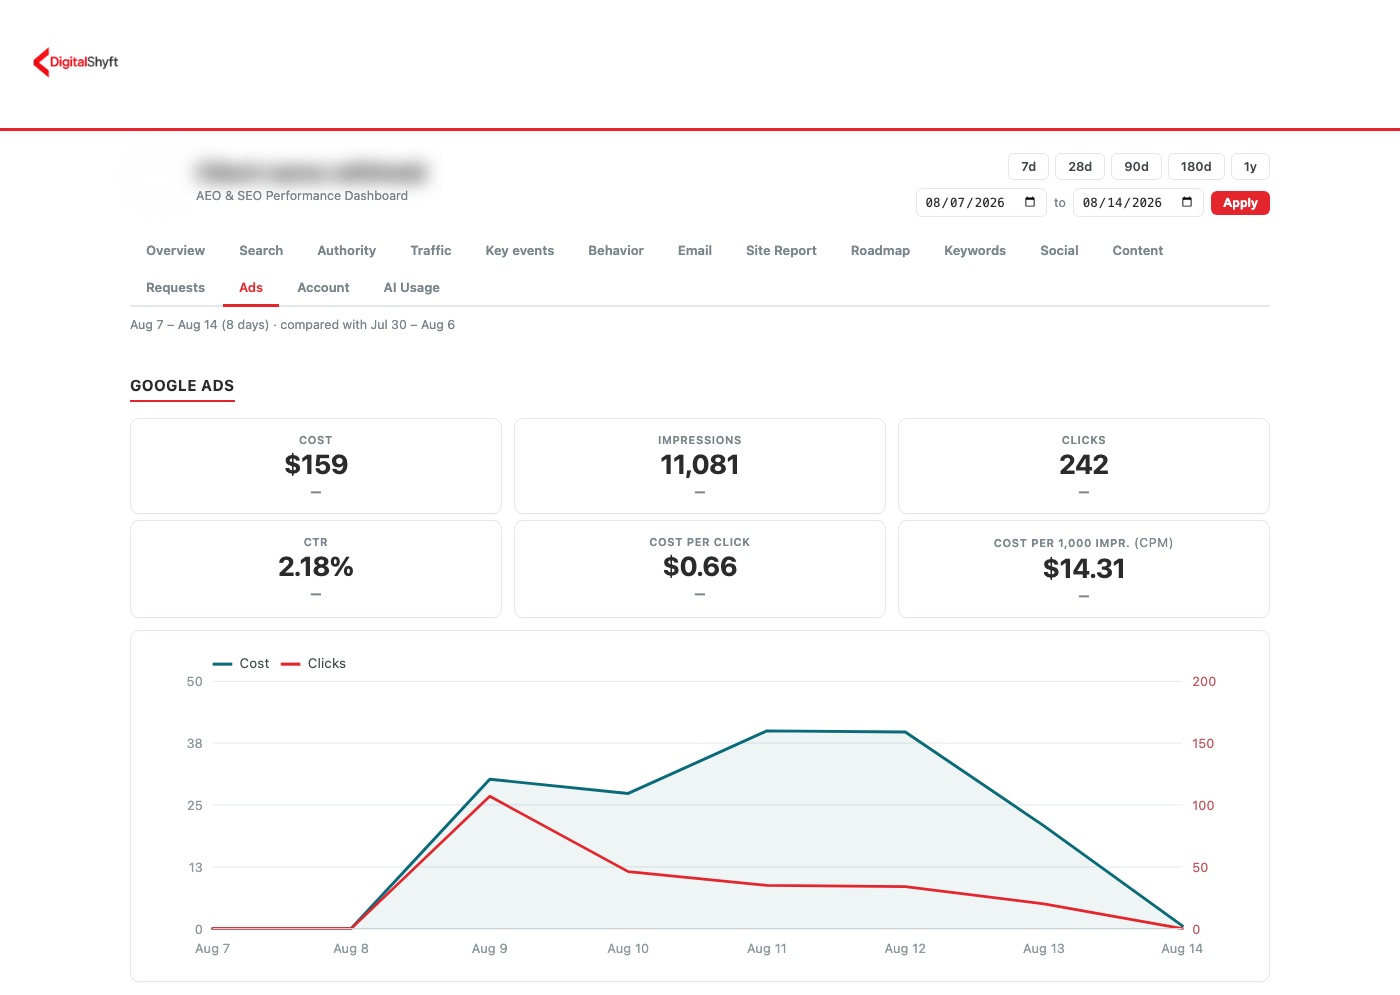Image resolution: width=1400 pixels, height=995 pixels.
Task: Open the Account tab
Action: click(x=323, y=288)
